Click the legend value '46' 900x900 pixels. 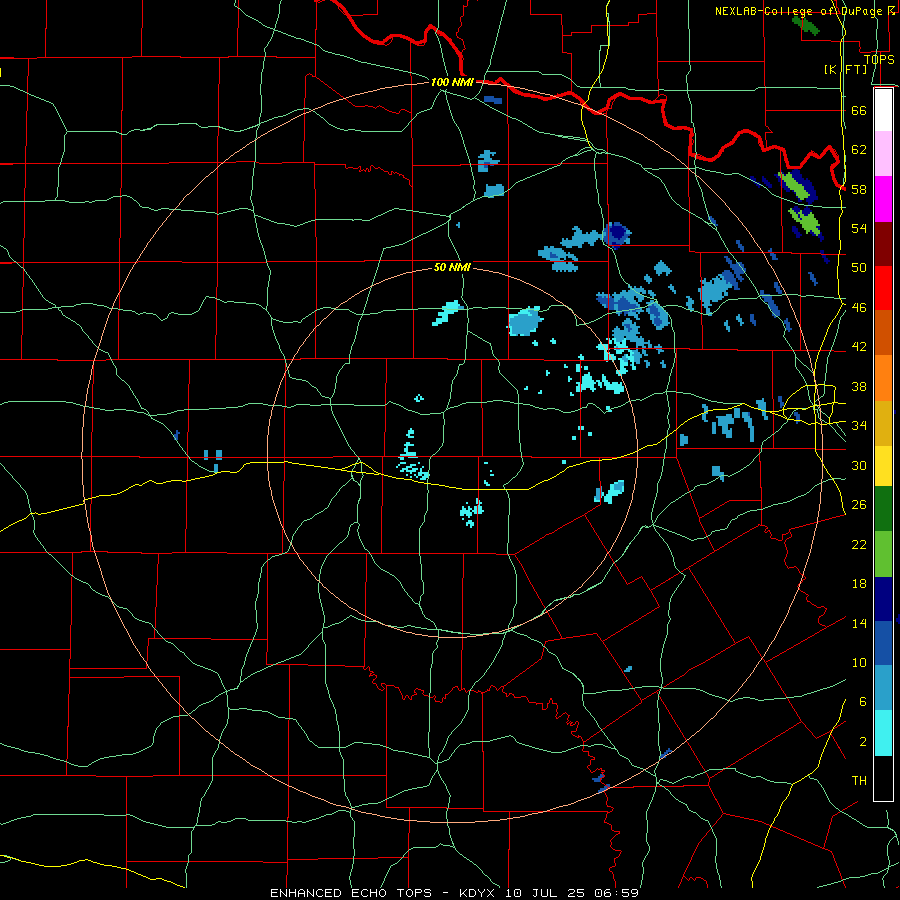[x=859, y=307]
